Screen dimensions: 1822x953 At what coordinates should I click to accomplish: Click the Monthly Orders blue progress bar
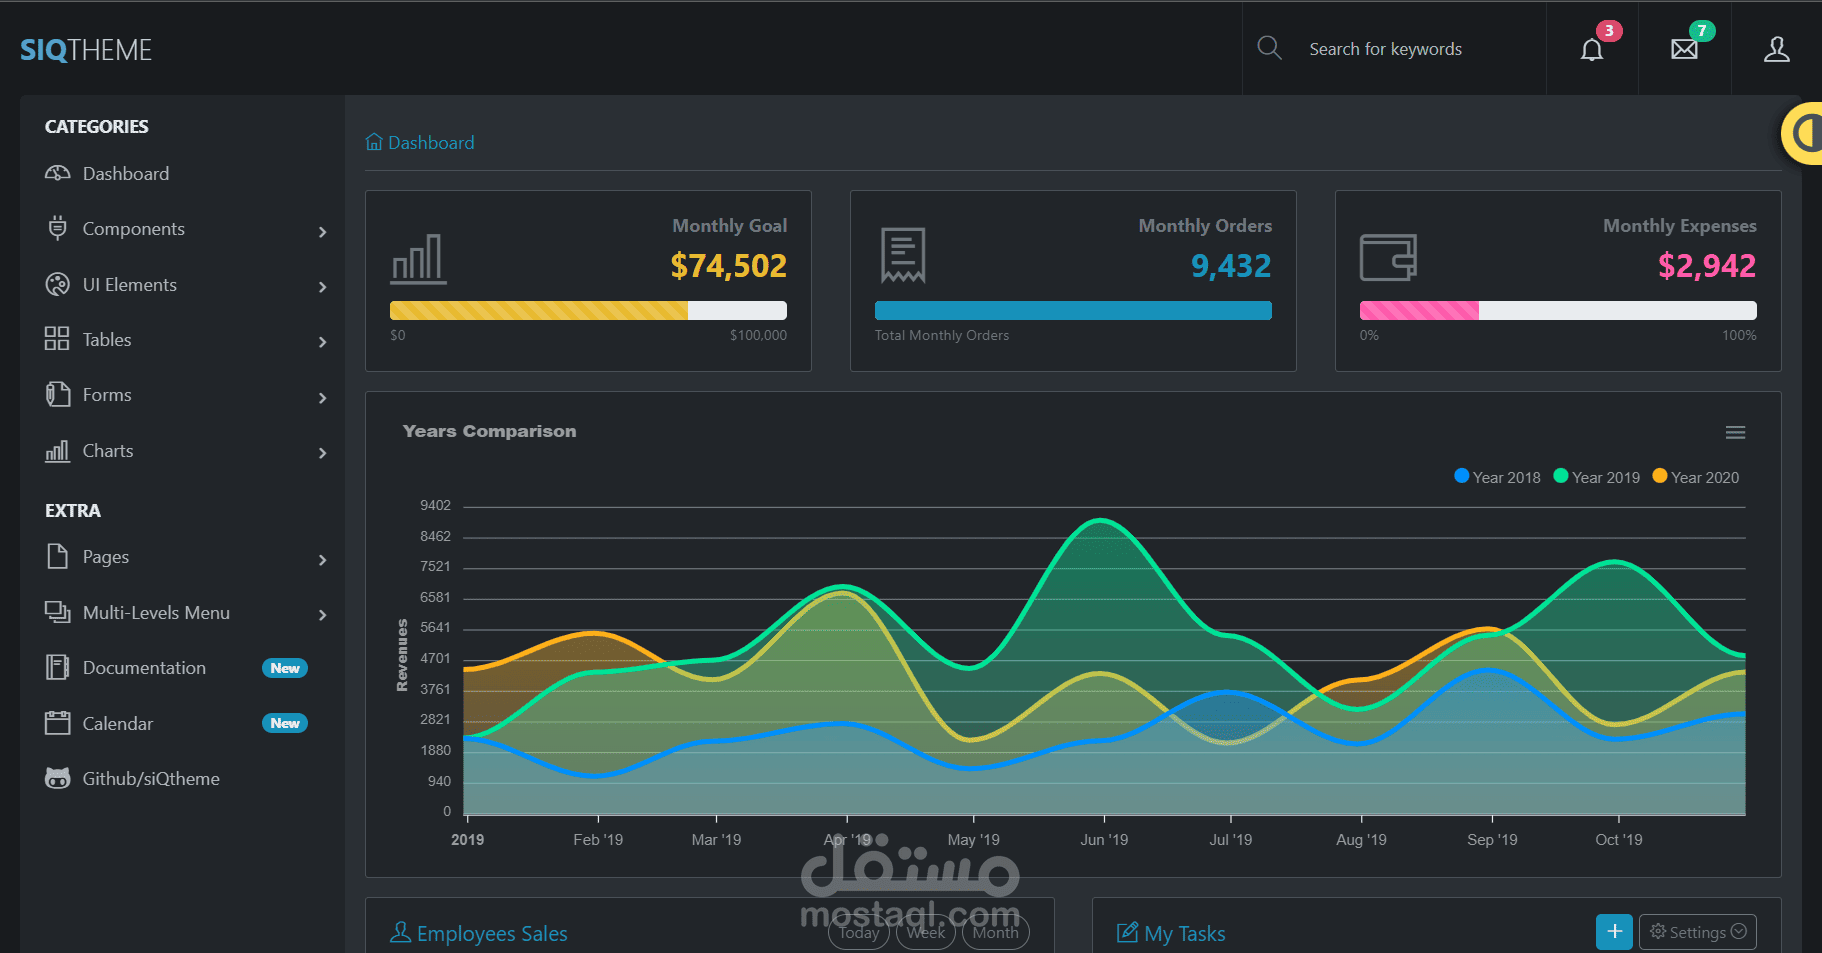(1073, 311)
